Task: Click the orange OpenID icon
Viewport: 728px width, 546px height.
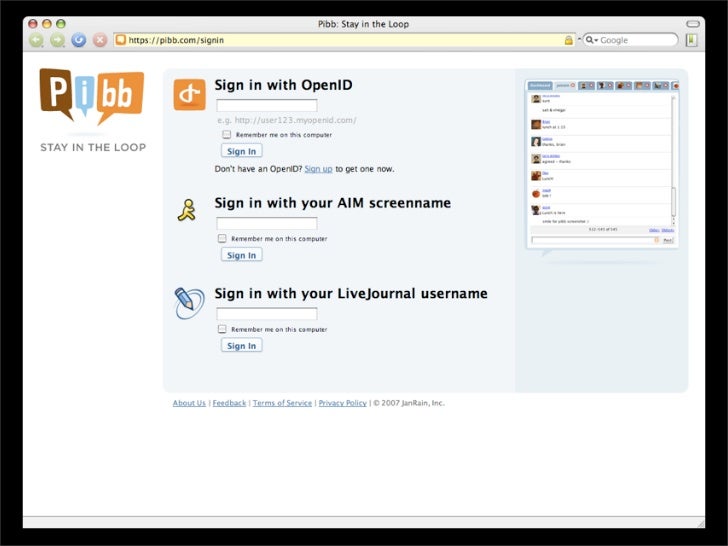Action: coord(189,95)
